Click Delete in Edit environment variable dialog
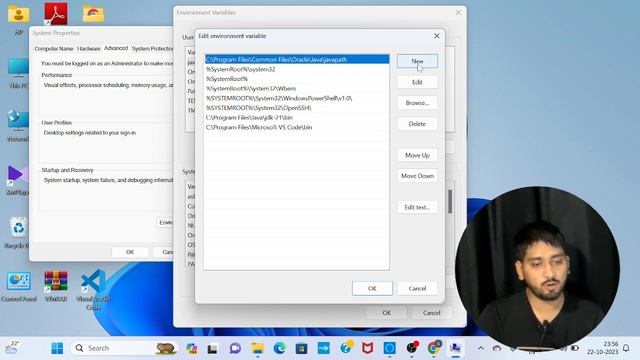640x360 pixels. 417,124
